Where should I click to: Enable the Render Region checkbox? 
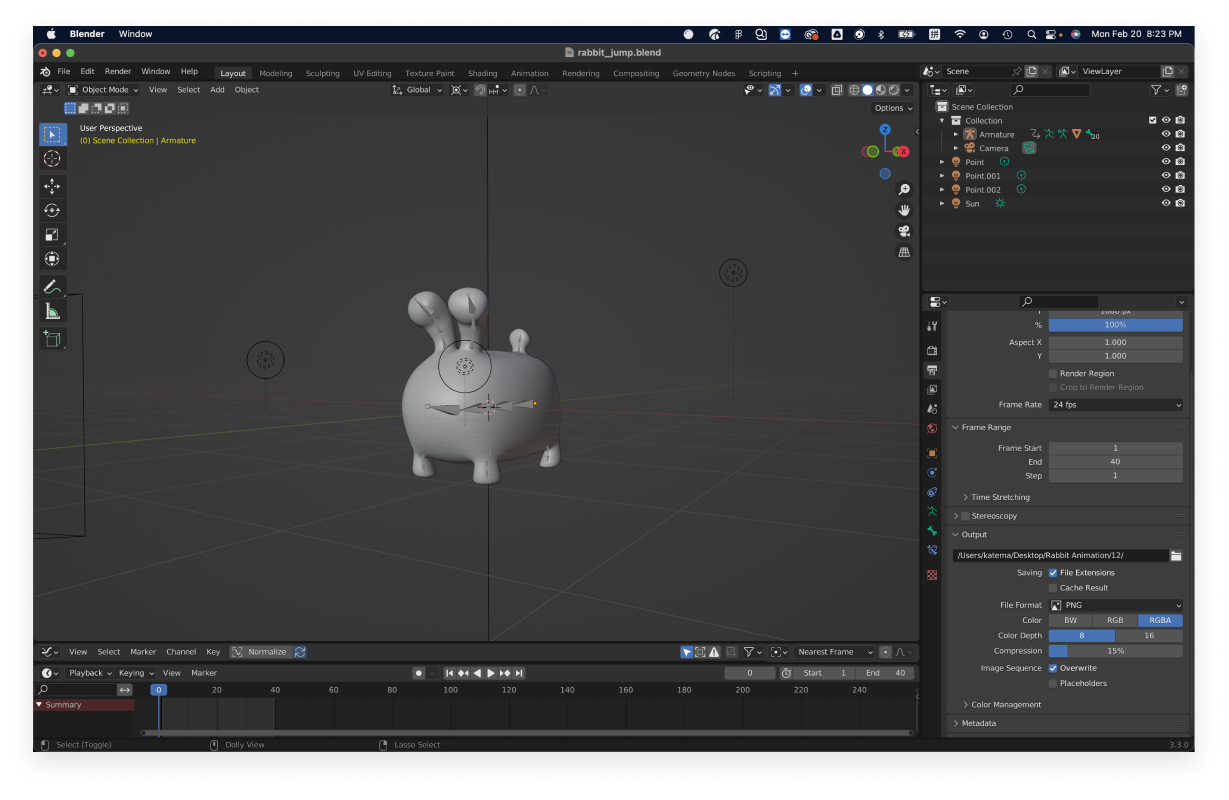tap(1053, 373)
